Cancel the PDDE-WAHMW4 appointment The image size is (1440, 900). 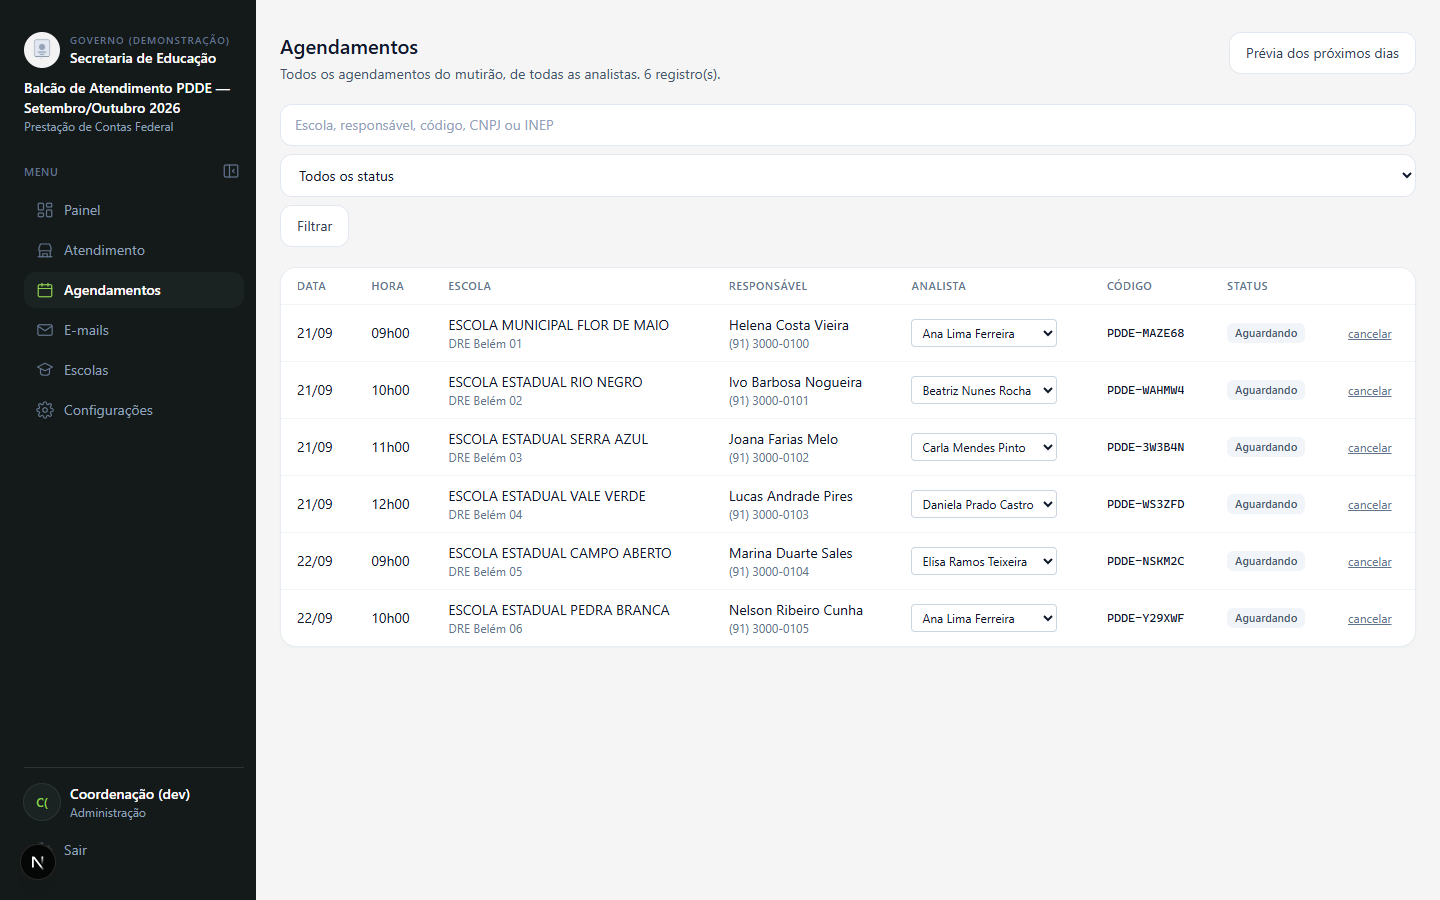click(1369, 391)
